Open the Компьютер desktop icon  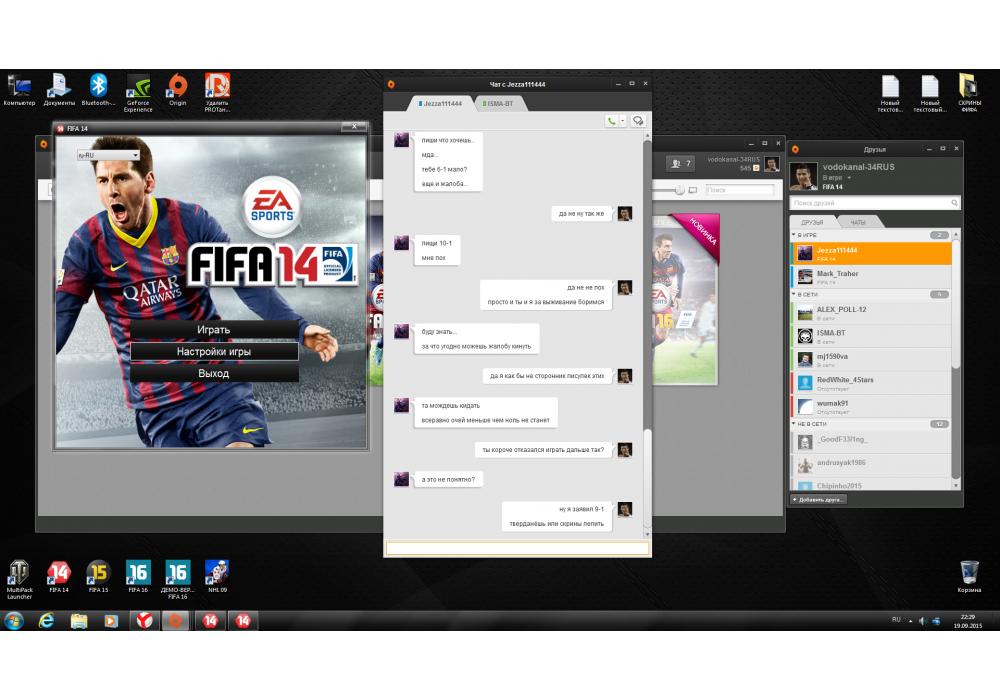[x=19, y=90]
